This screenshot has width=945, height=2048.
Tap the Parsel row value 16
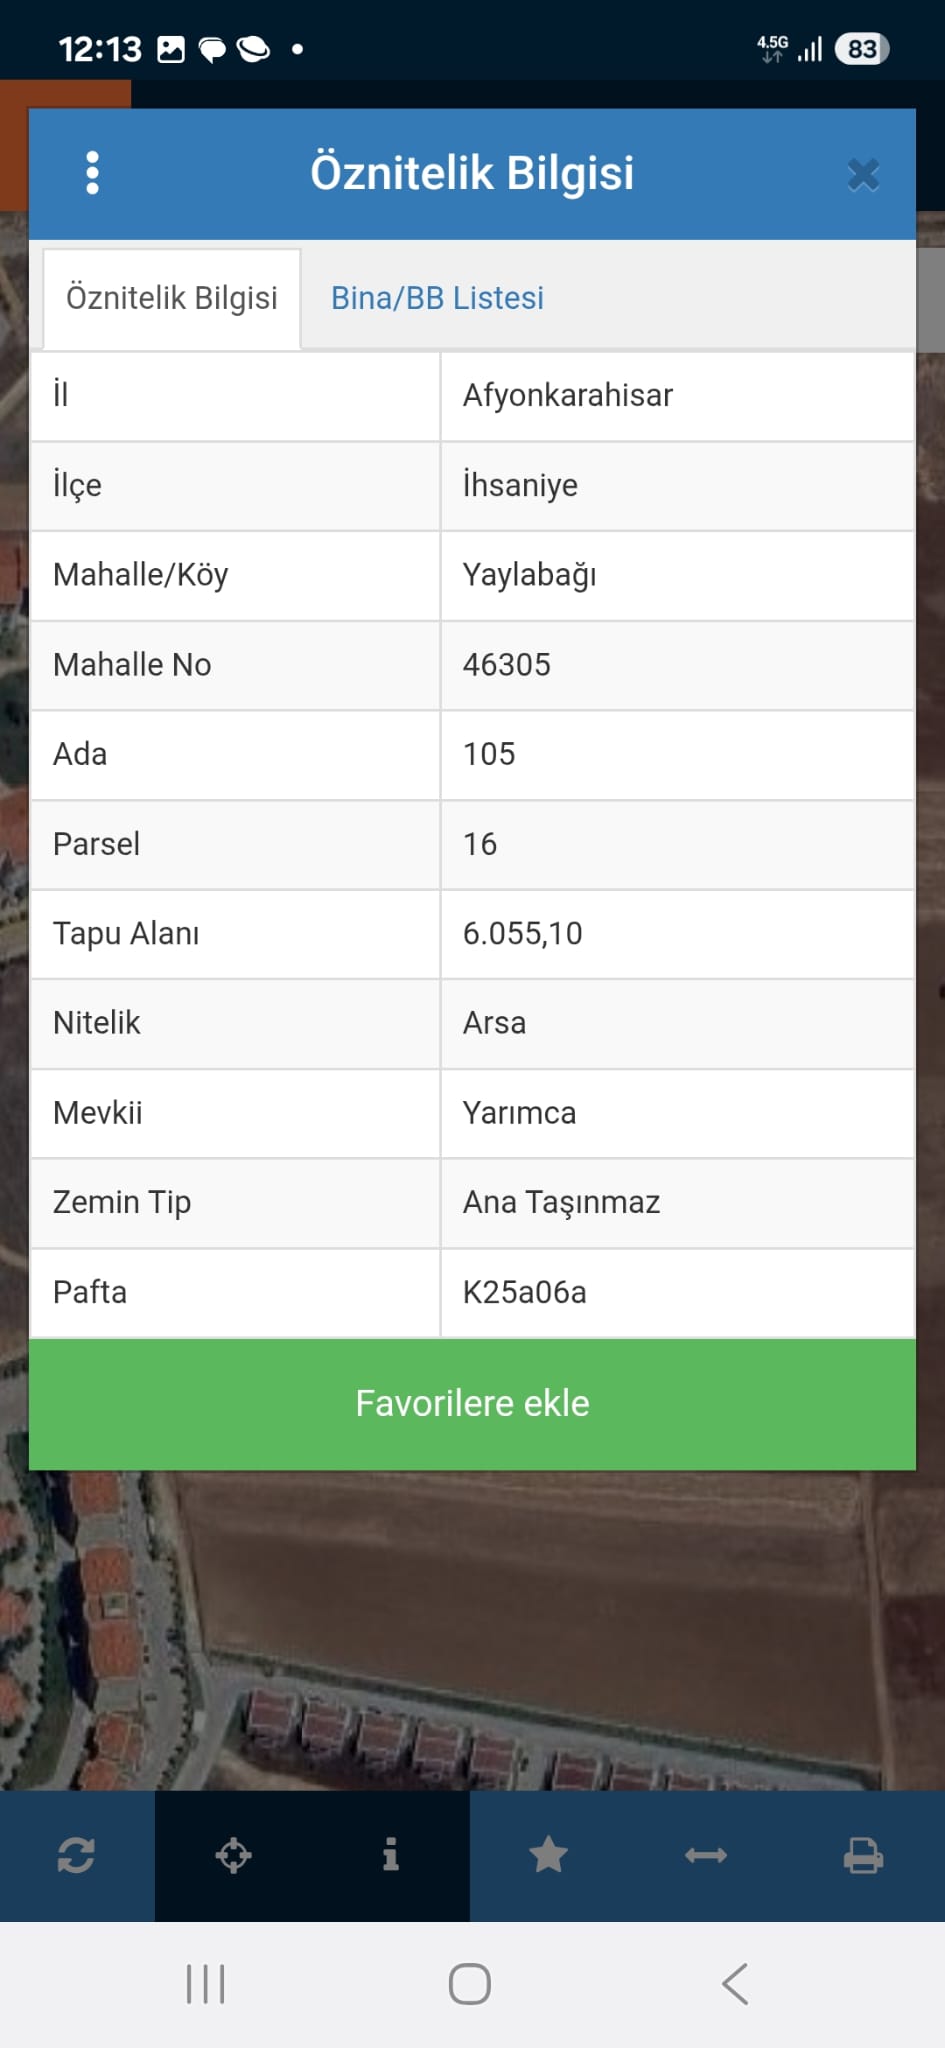tap(480, 844)
